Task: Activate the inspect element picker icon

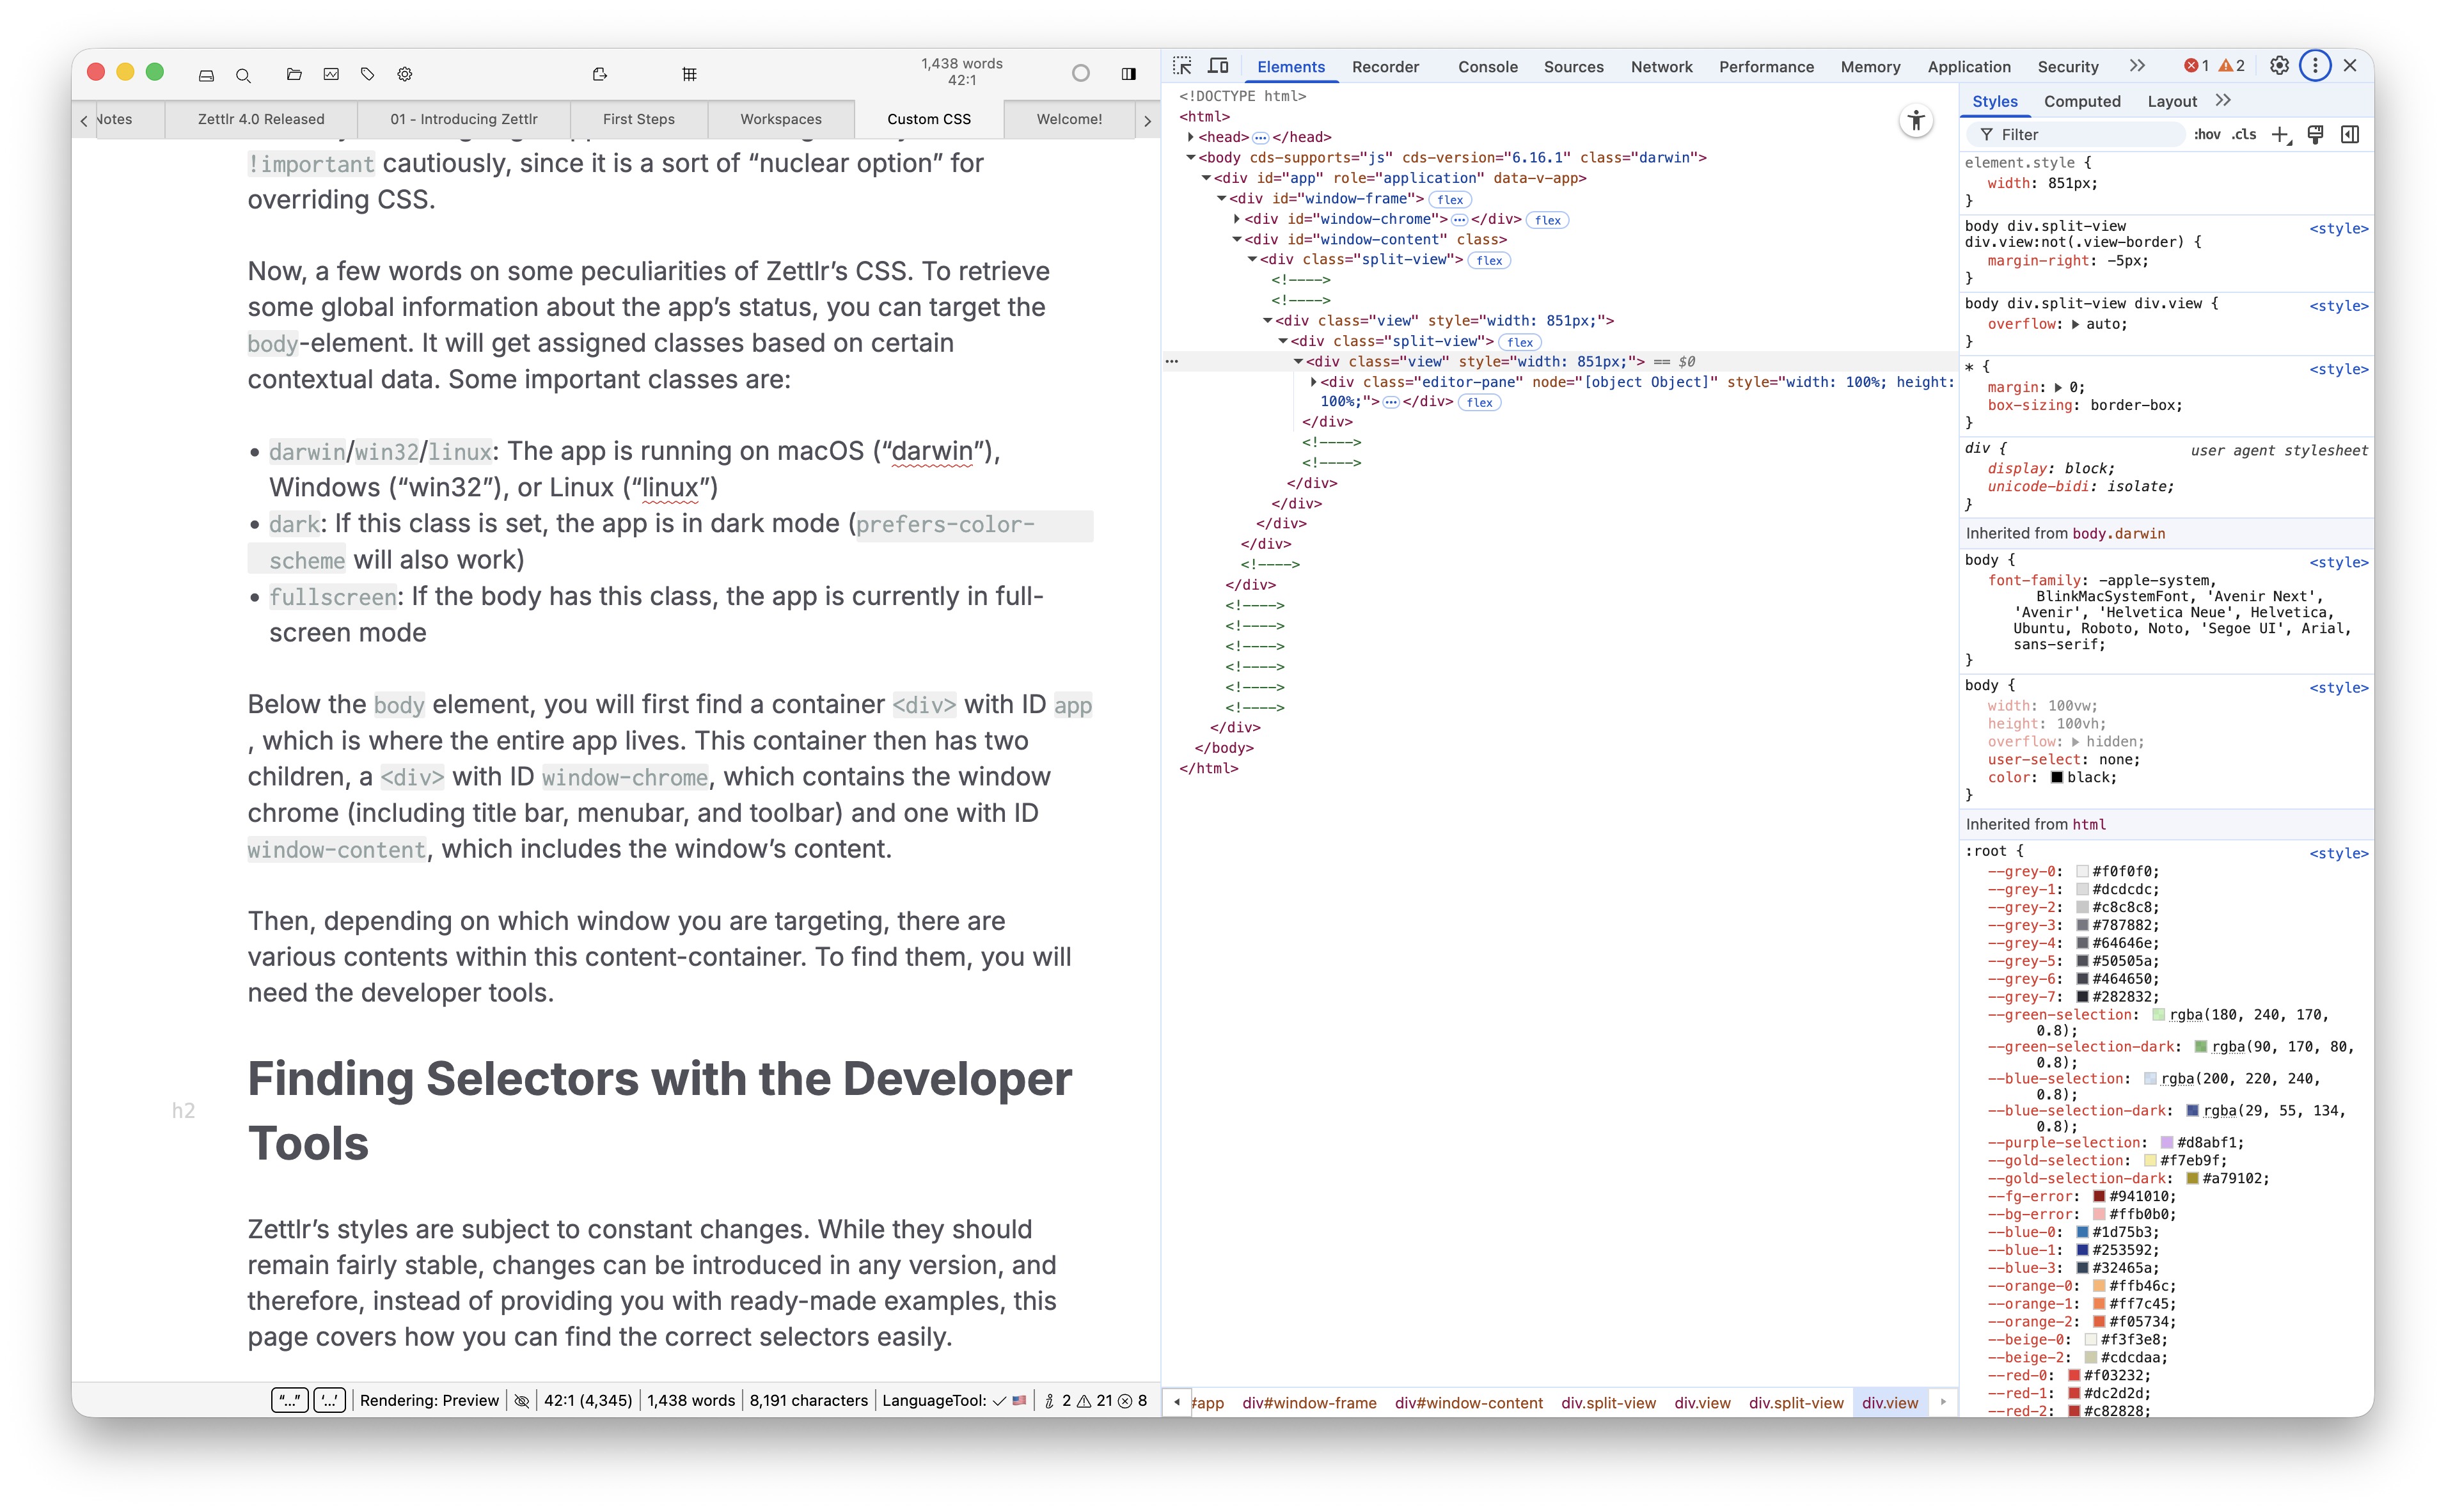Action: click(1182, 66)
